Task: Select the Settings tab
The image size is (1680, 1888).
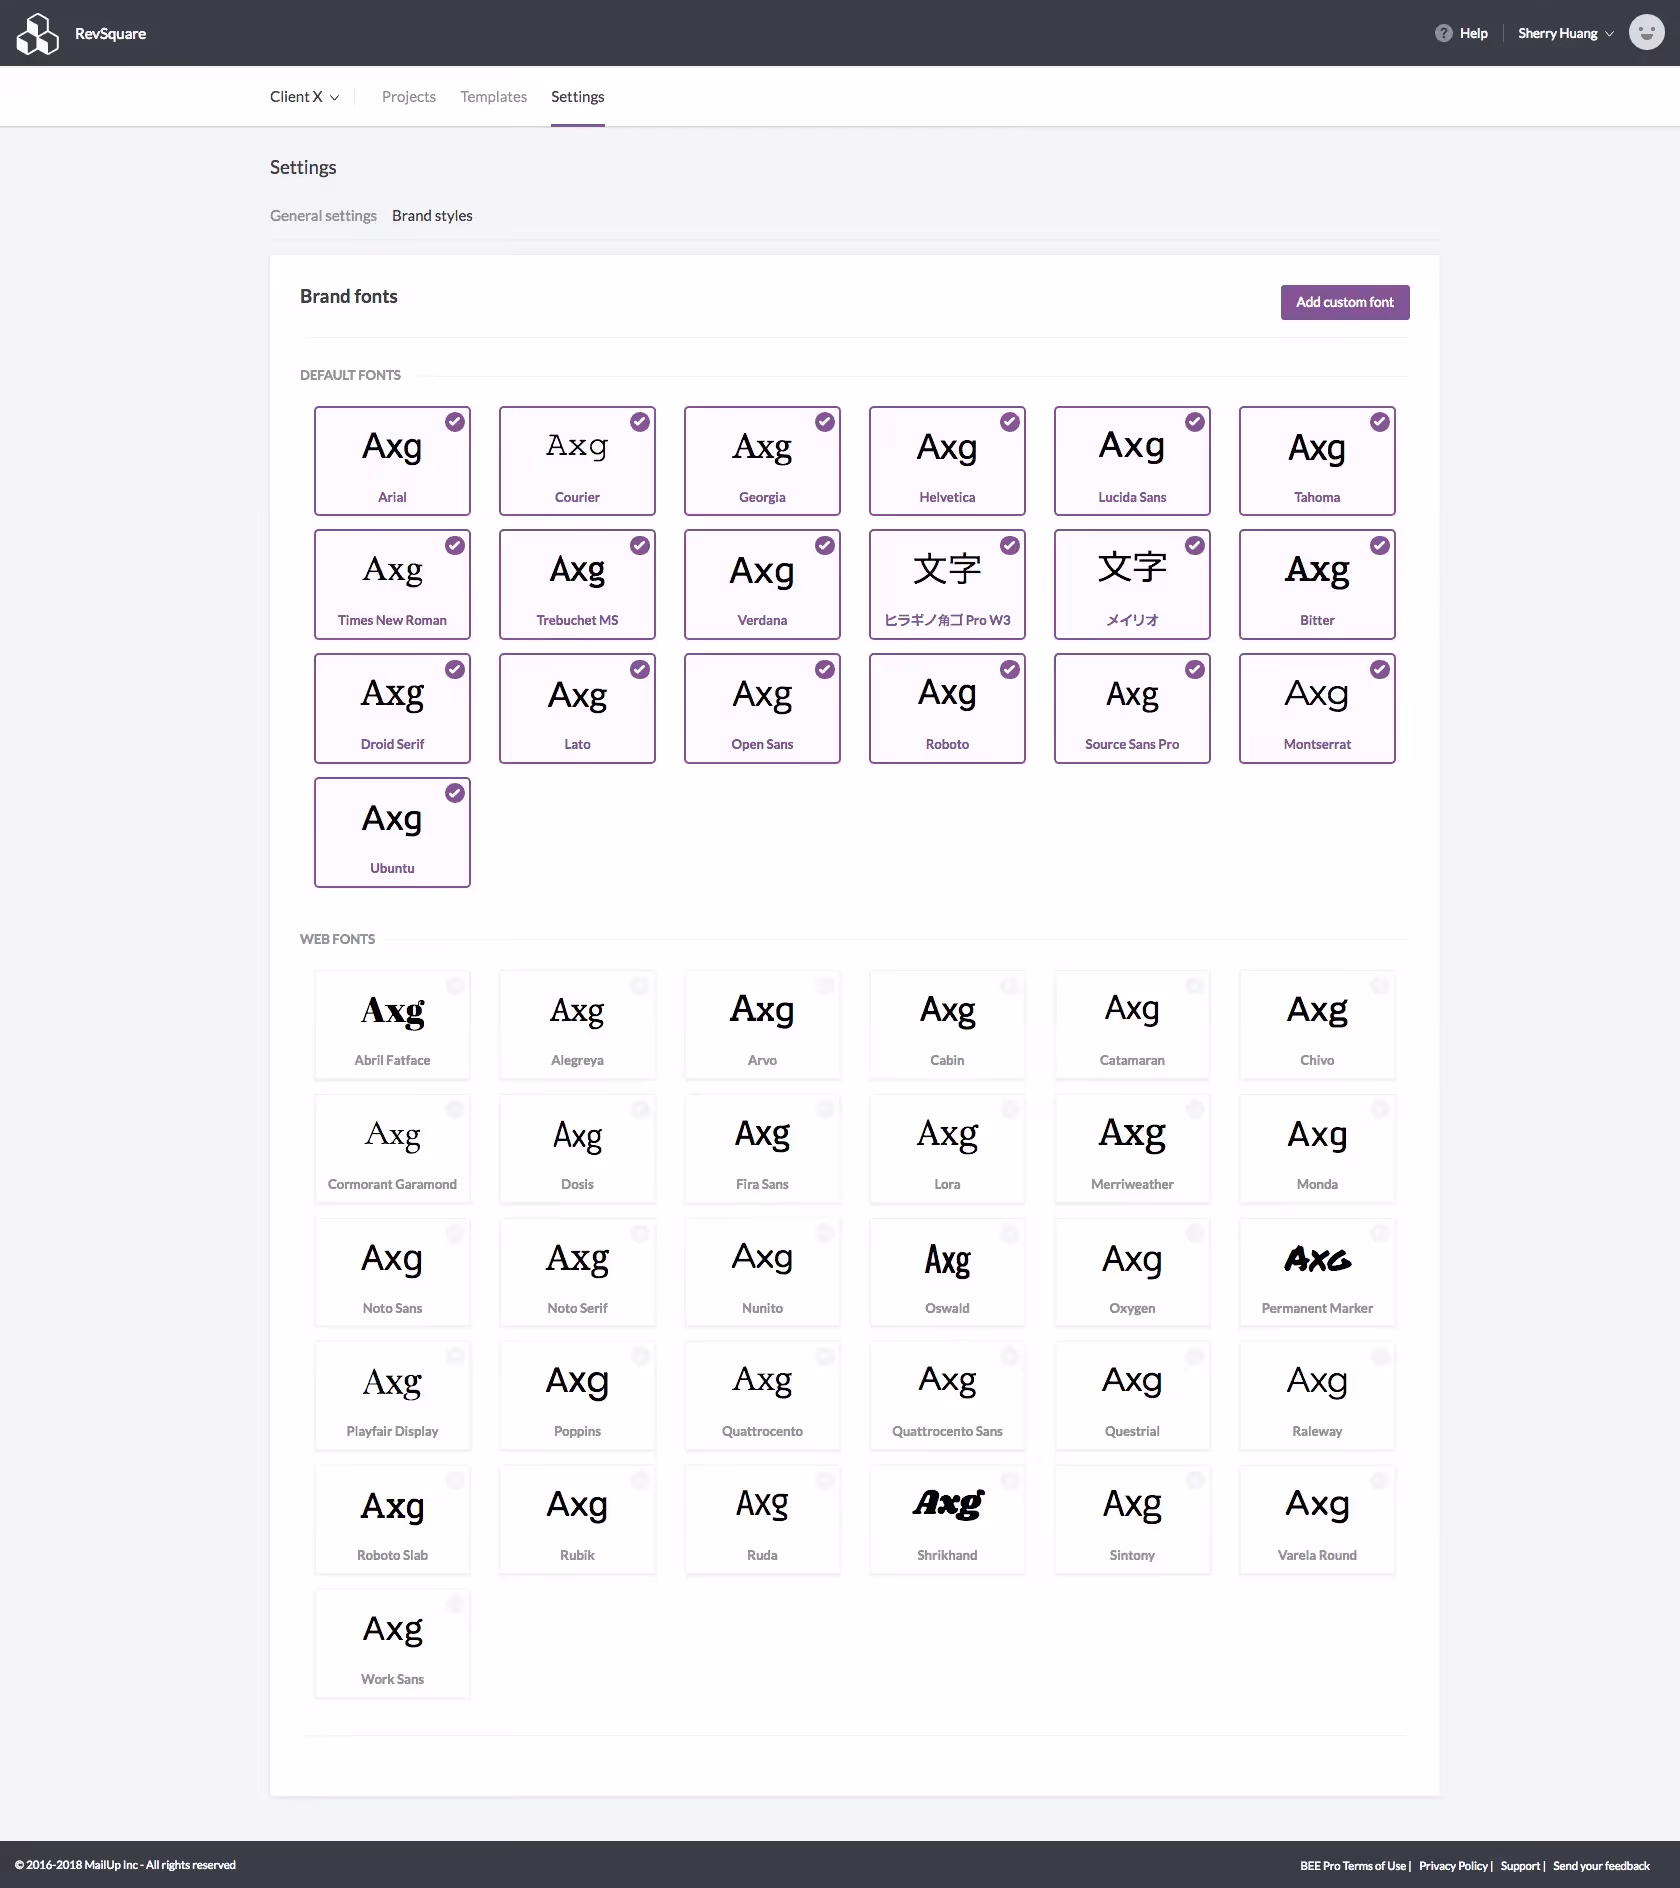Action: tap(577, 96)
